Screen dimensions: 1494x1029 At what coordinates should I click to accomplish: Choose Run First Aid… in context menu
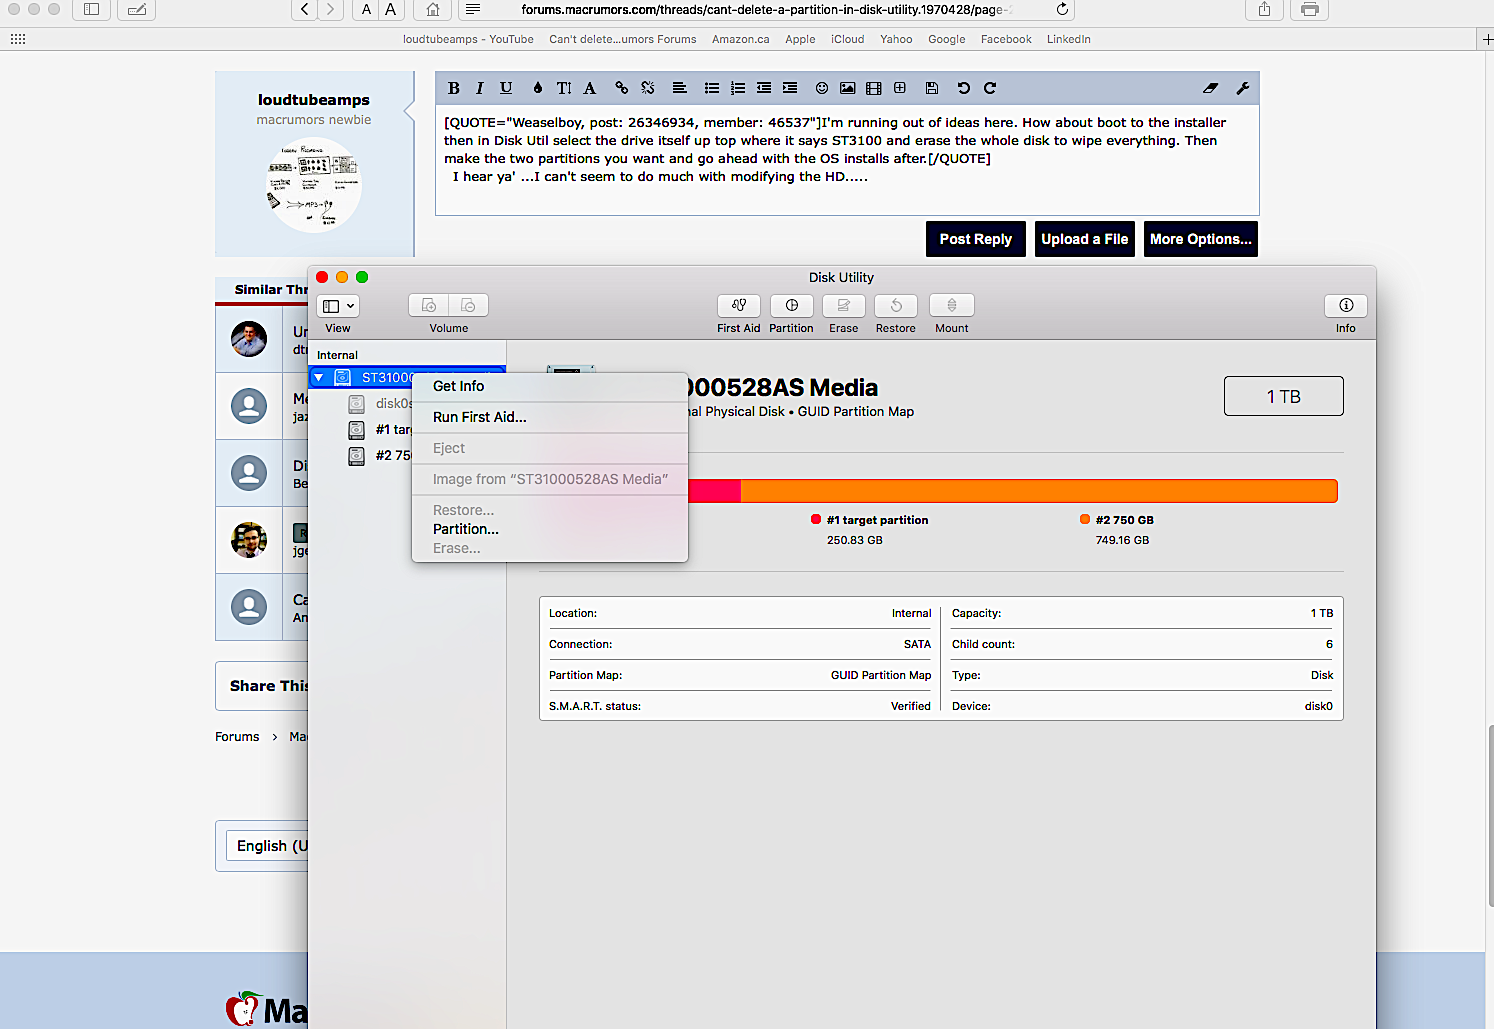(x=550, y=417)
